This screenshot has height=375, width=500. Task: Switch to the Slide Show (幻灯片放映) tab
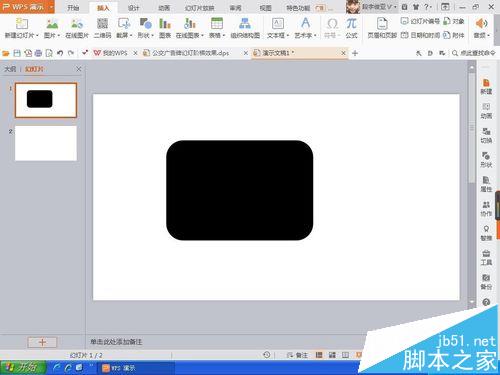[199, 8]
